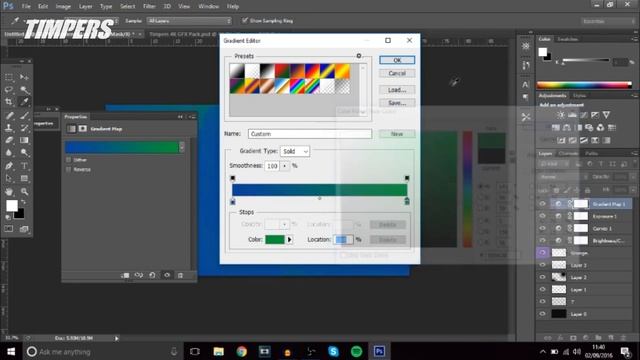Add a Channel Mixer adjustment
This screenshot has width=640, height=360.
coord(600,128)
